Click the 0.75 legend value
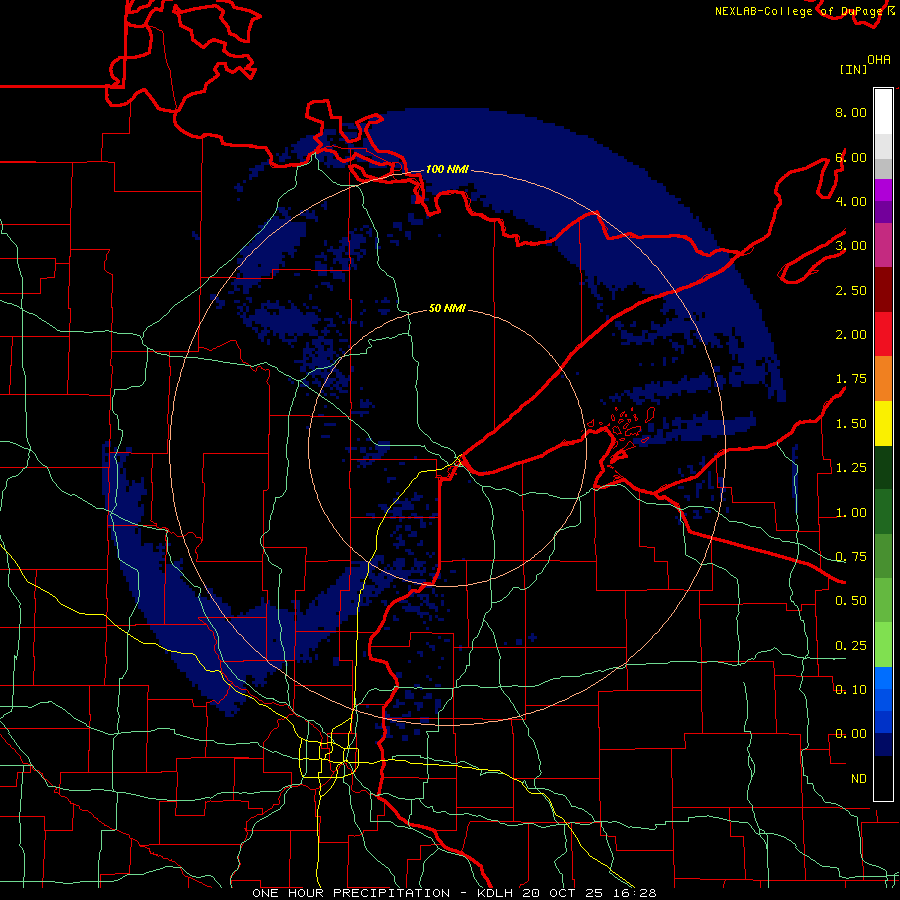This screenshot has height=900, width=900. pos(851,557)
